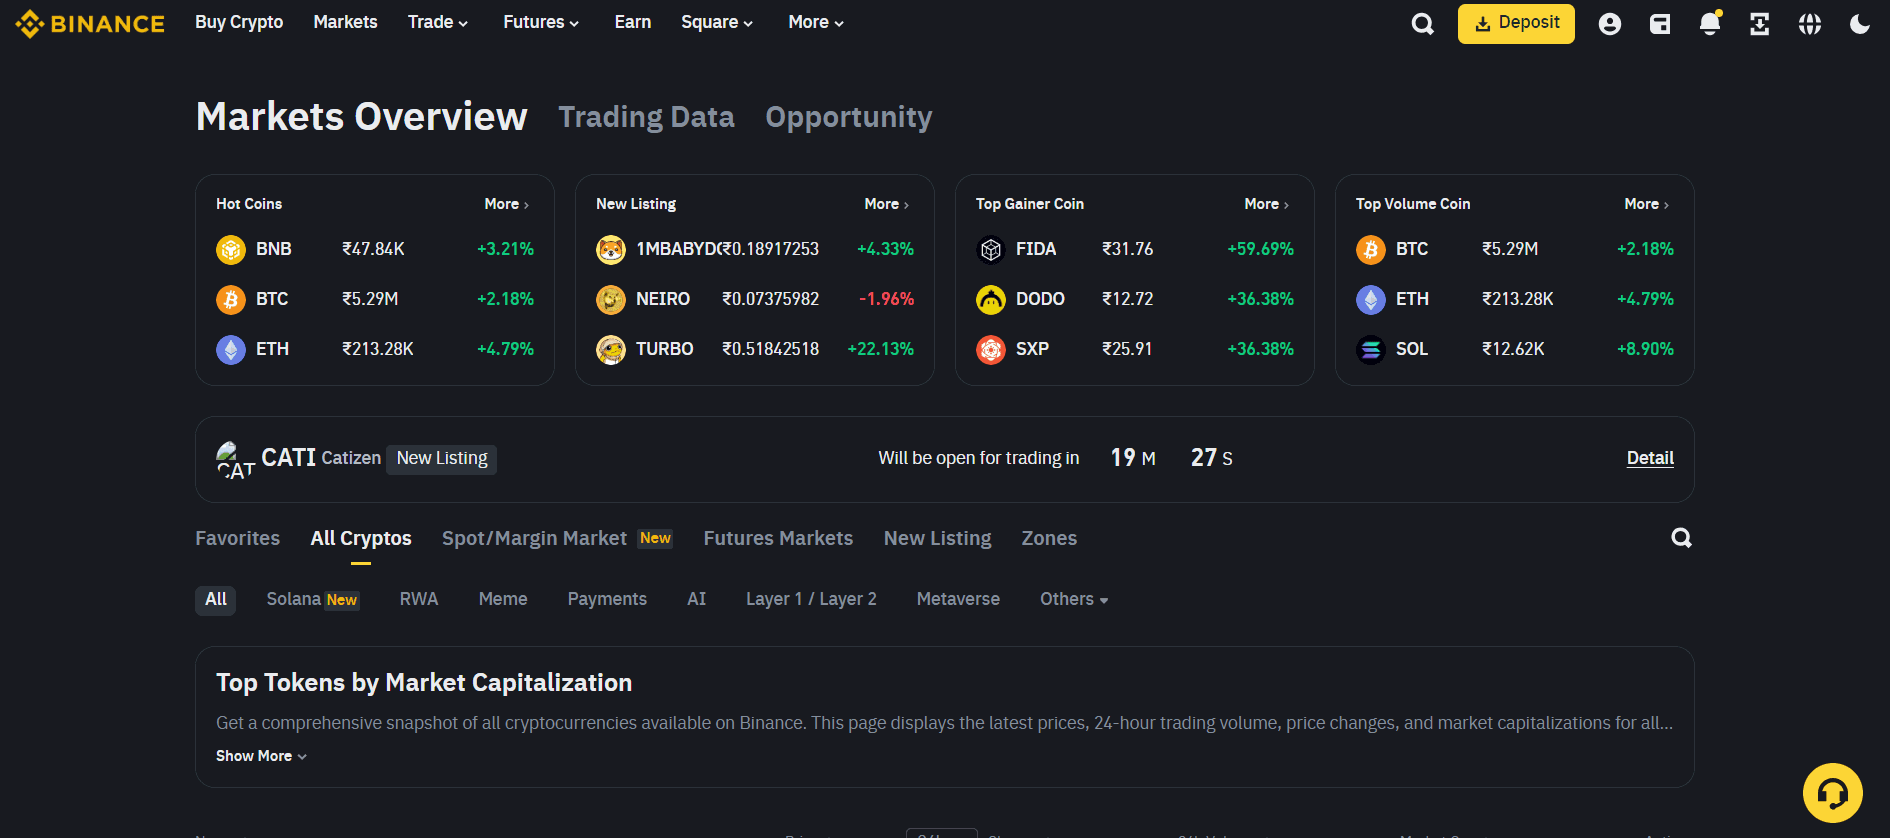Filter by Layer 1 / Layer 2 category

[x=811, y=599]
